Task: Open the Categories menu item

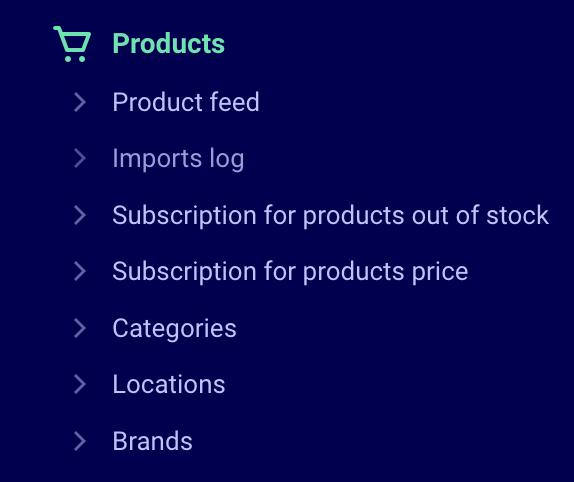Action: (174, 329)
